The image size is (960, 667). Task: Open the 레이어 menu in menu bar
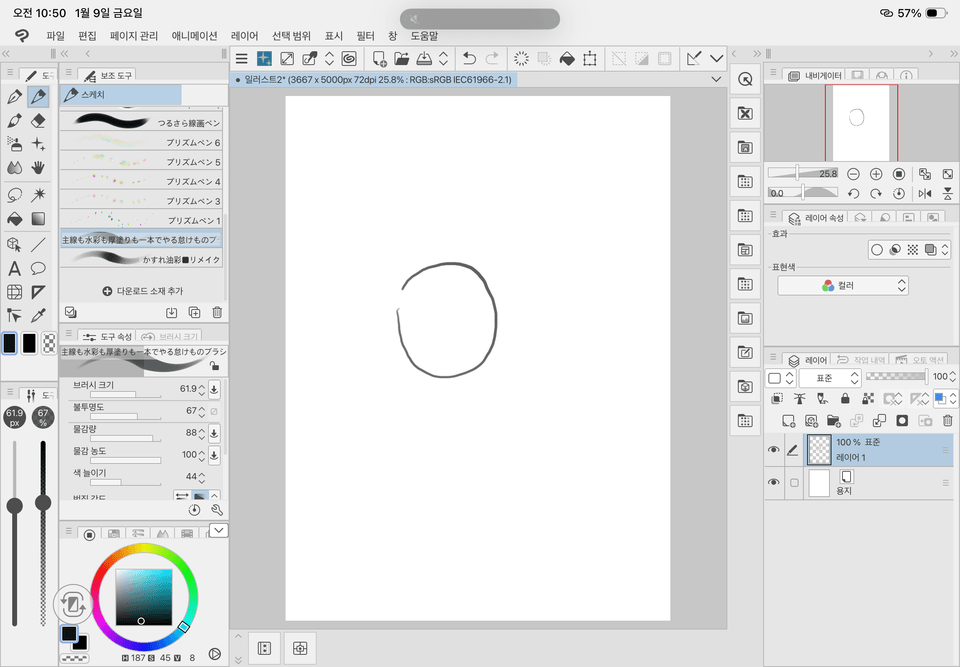(244, 35)
